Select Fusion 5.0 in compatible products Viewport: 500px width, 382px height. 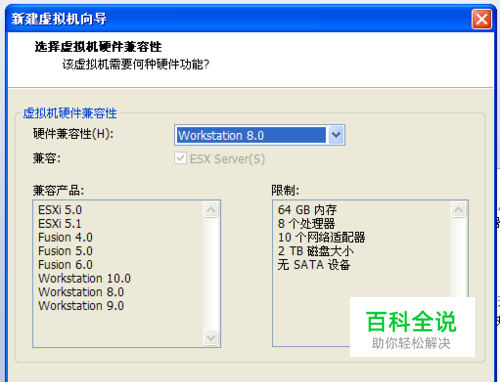coord(65,251)
